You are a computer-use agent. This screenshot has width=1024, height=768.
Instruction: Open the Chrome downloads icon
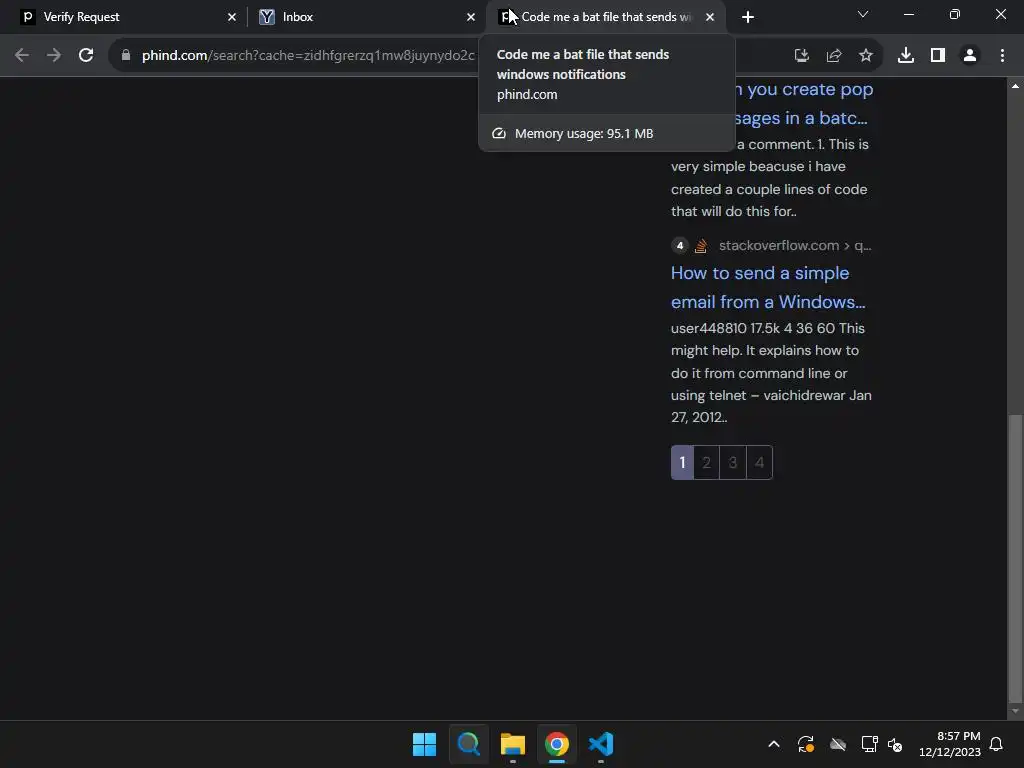point(906,56)
